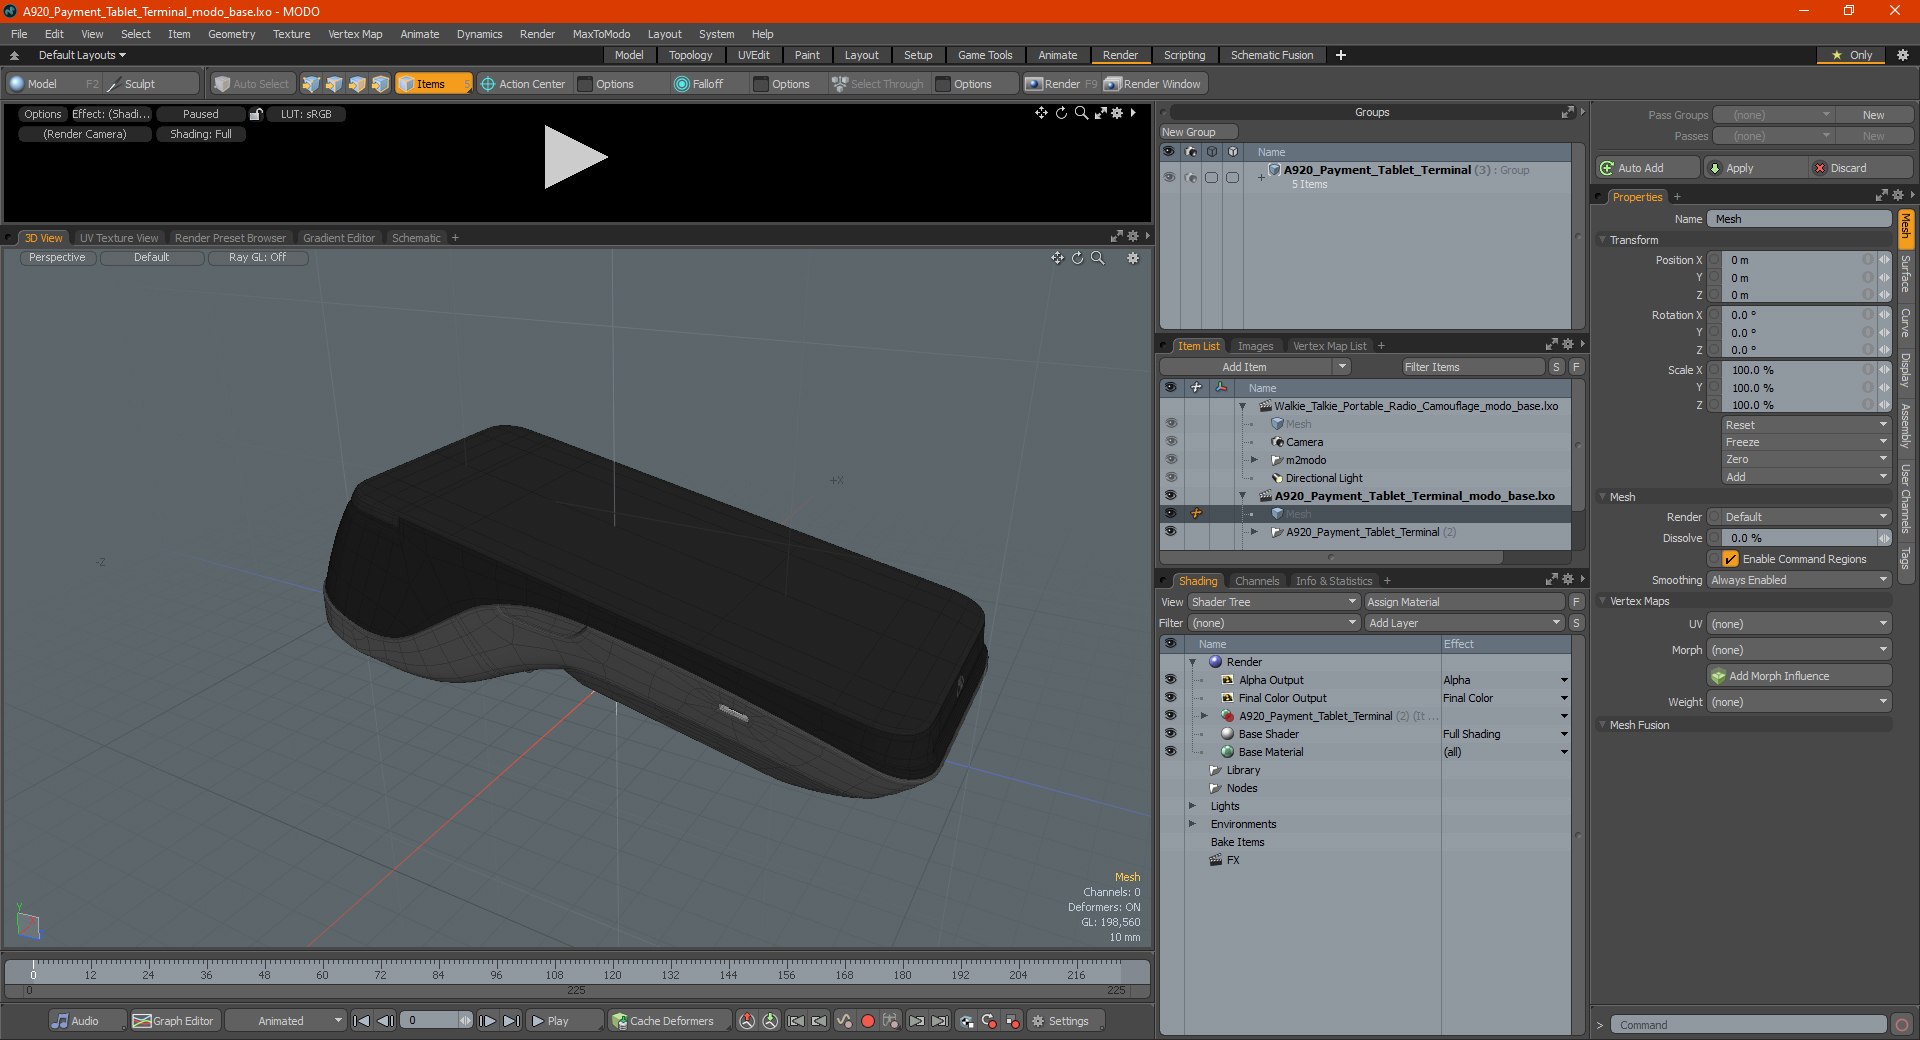Switch to UV Texture View tab
The width and height of the screenshot is (1920, 1040).
(118, 238)
